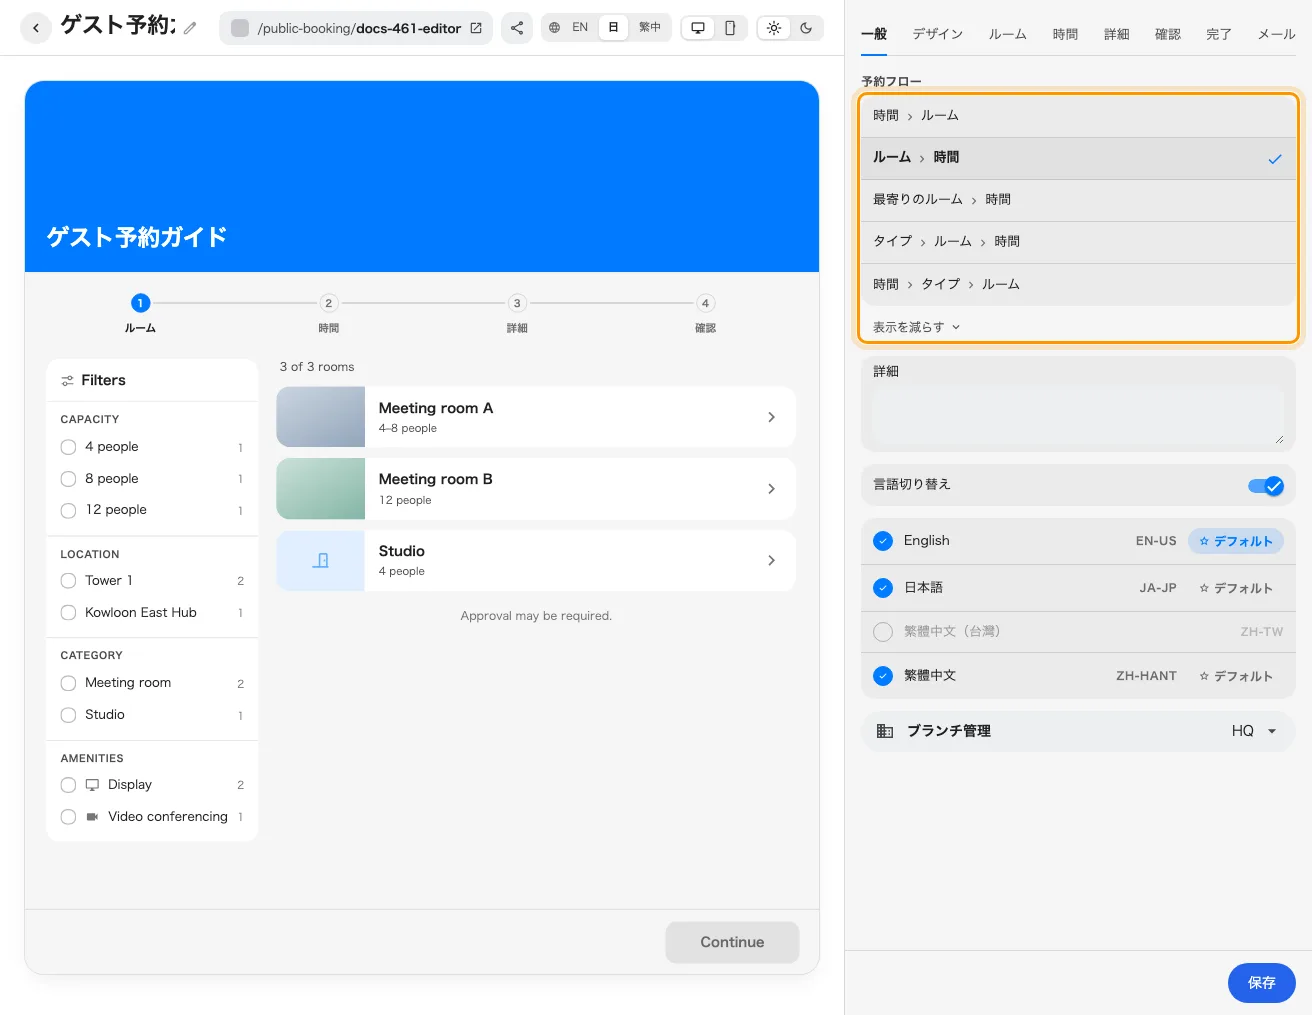Click the 保存 save button

pos(1262,983)
